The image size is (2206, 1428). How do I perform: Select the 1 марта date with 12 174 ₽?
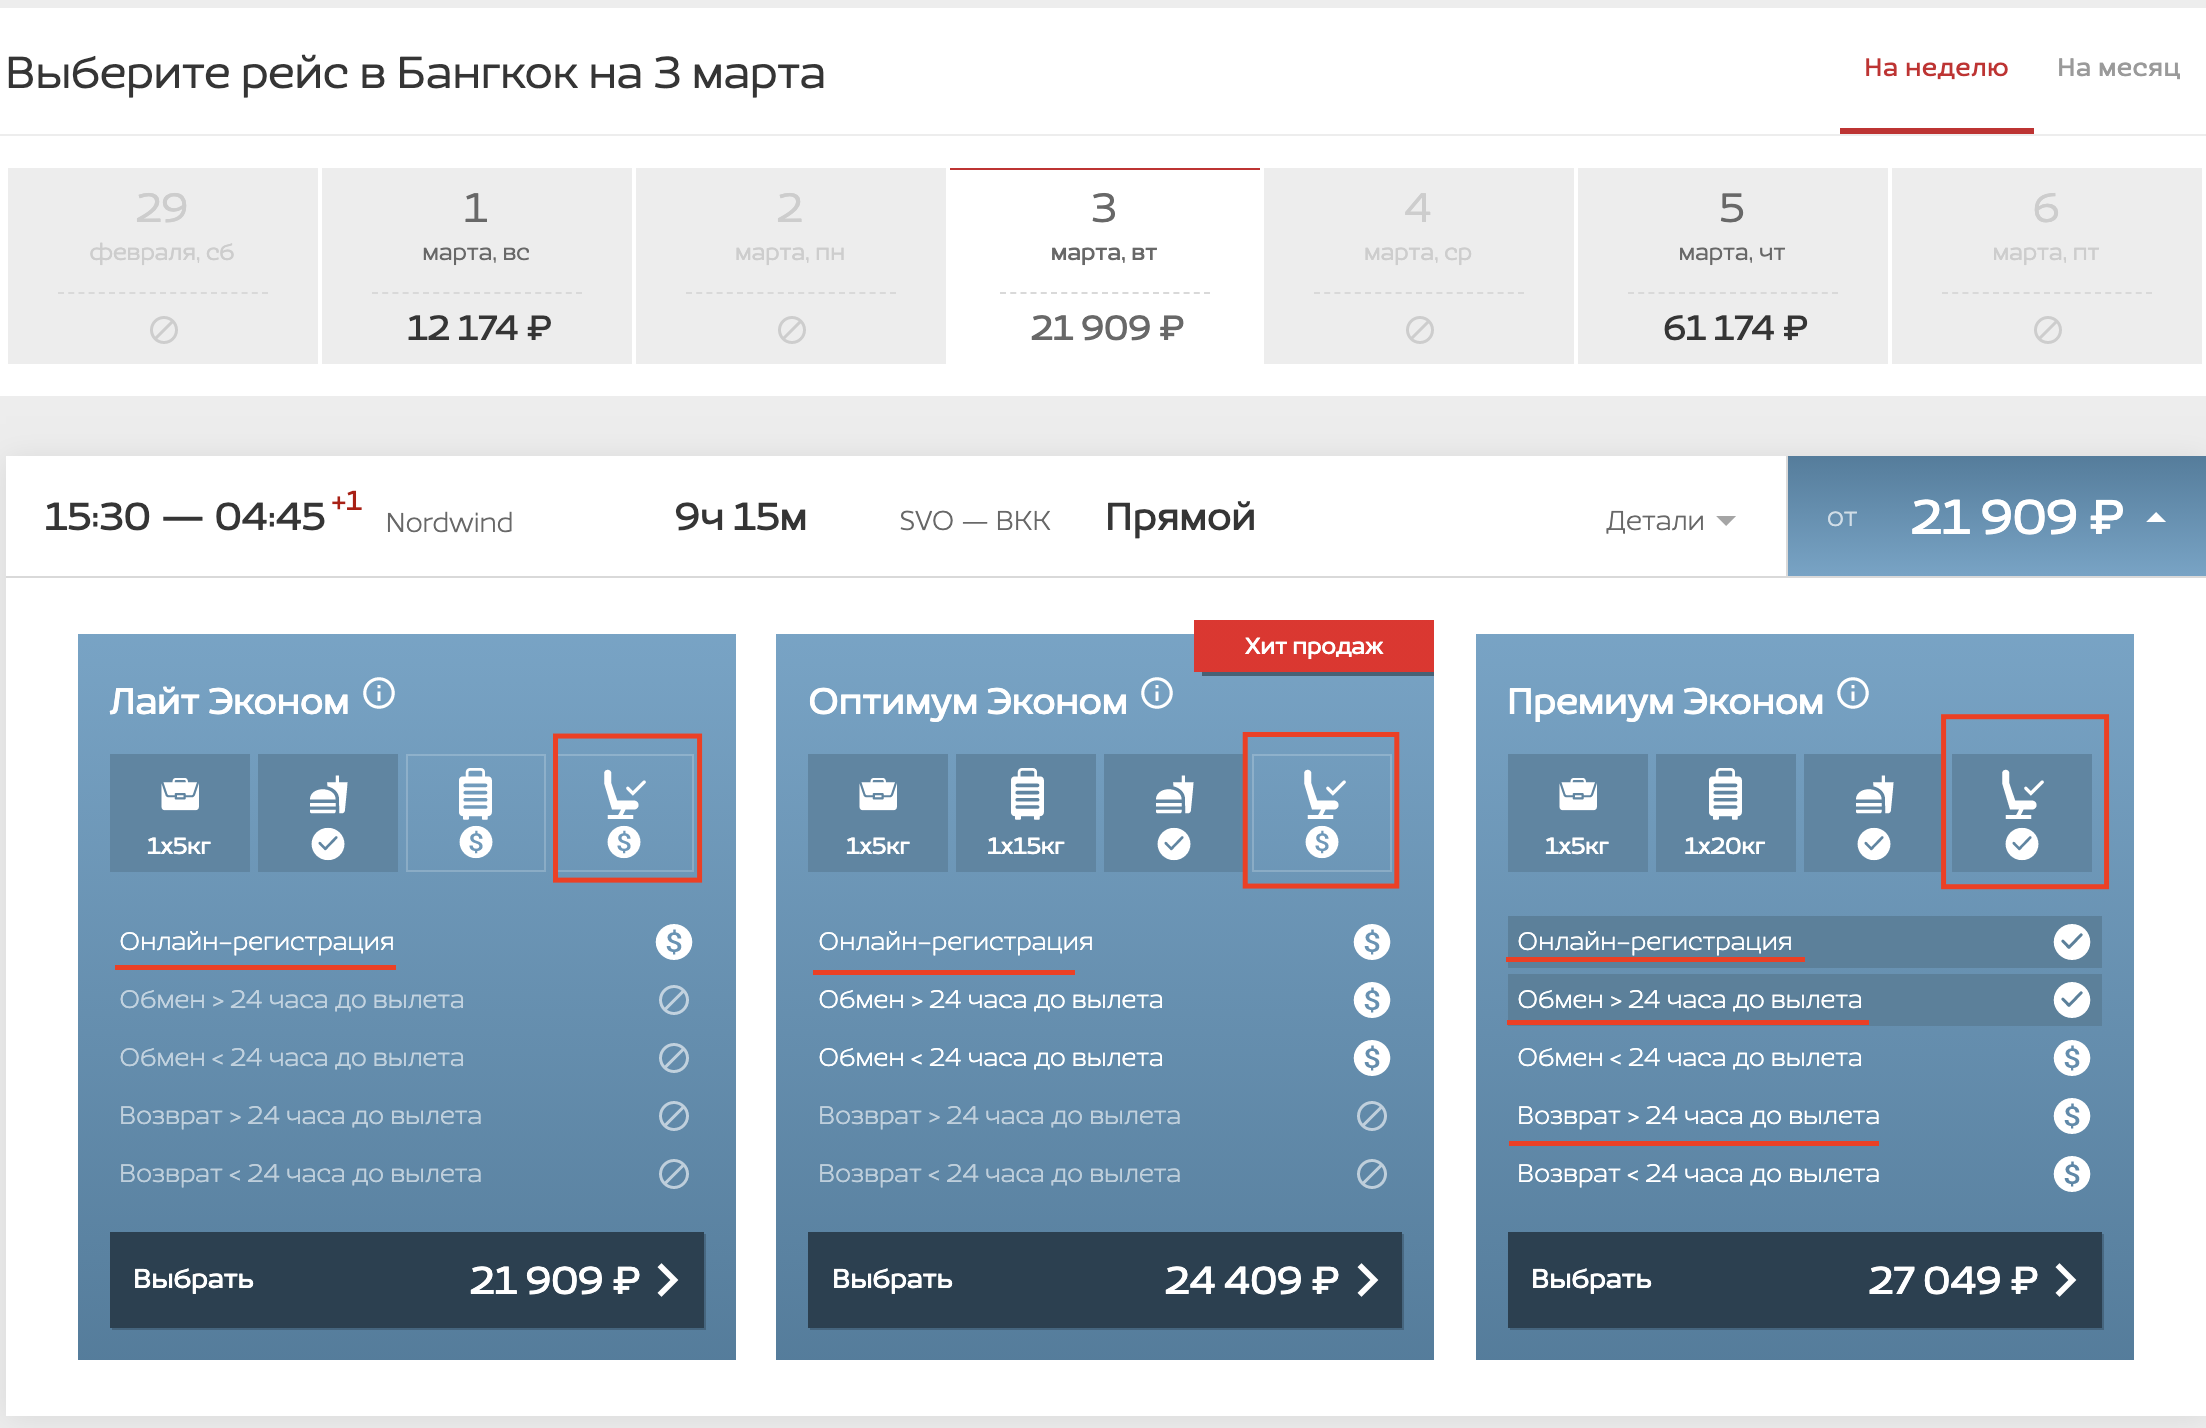[476, 266]
